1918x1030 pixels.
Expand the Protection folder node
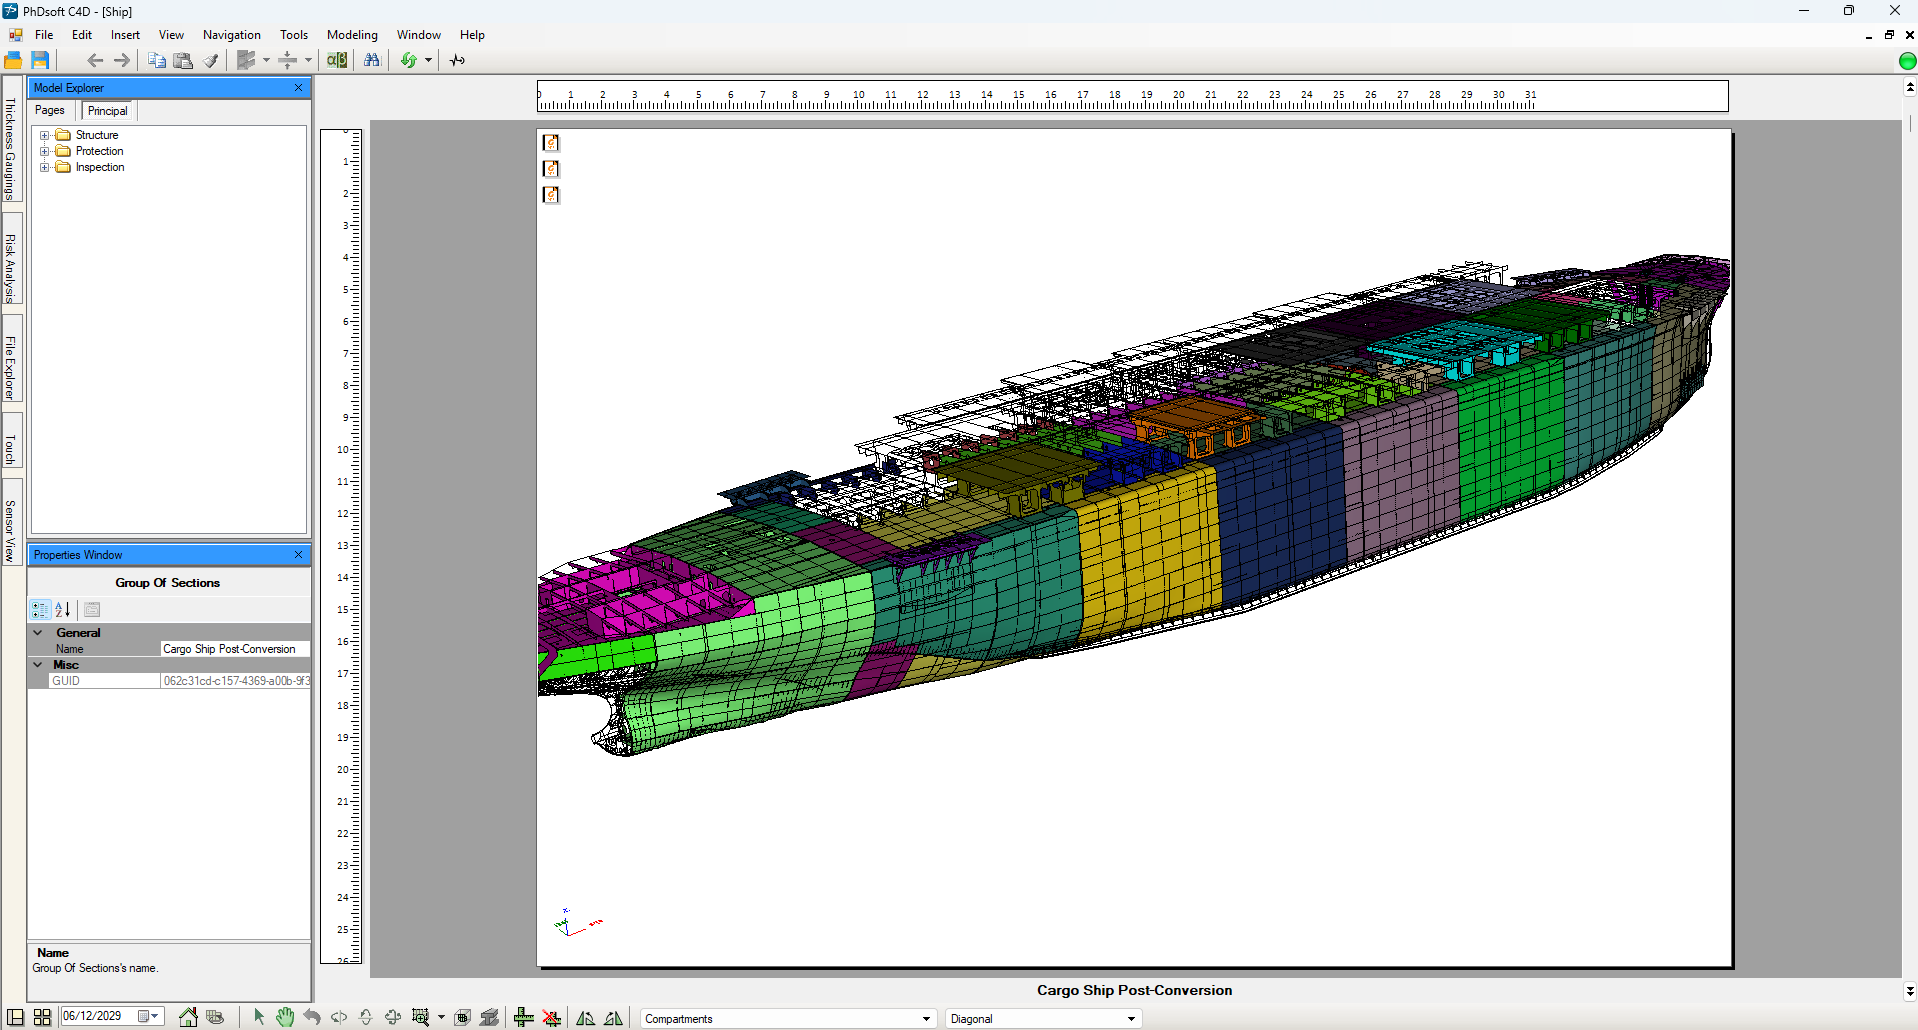tap(44, 151)
